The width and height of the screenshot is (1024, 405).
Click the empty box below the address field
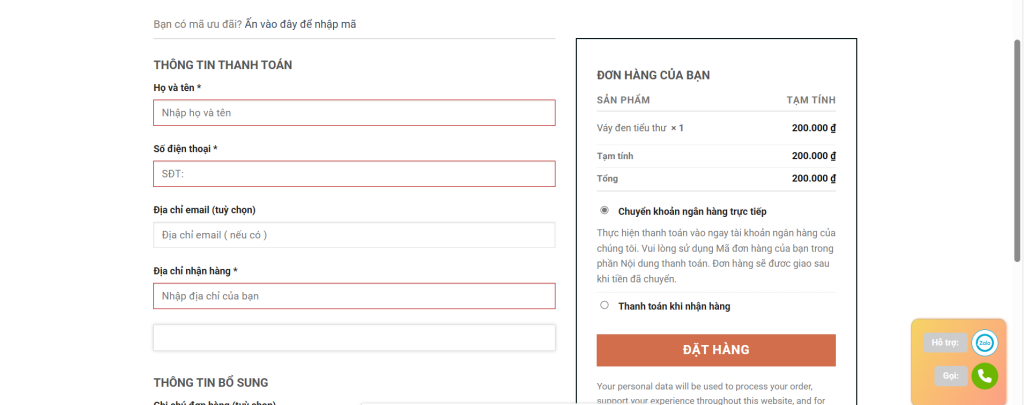[354, 338]
